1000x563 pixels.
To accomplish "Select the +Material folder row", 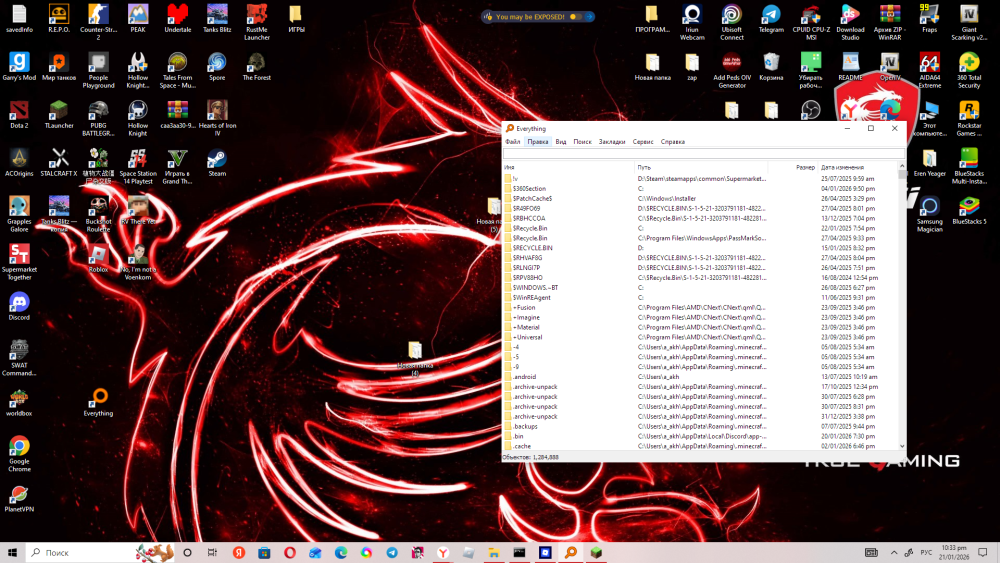I will [700, 327].
